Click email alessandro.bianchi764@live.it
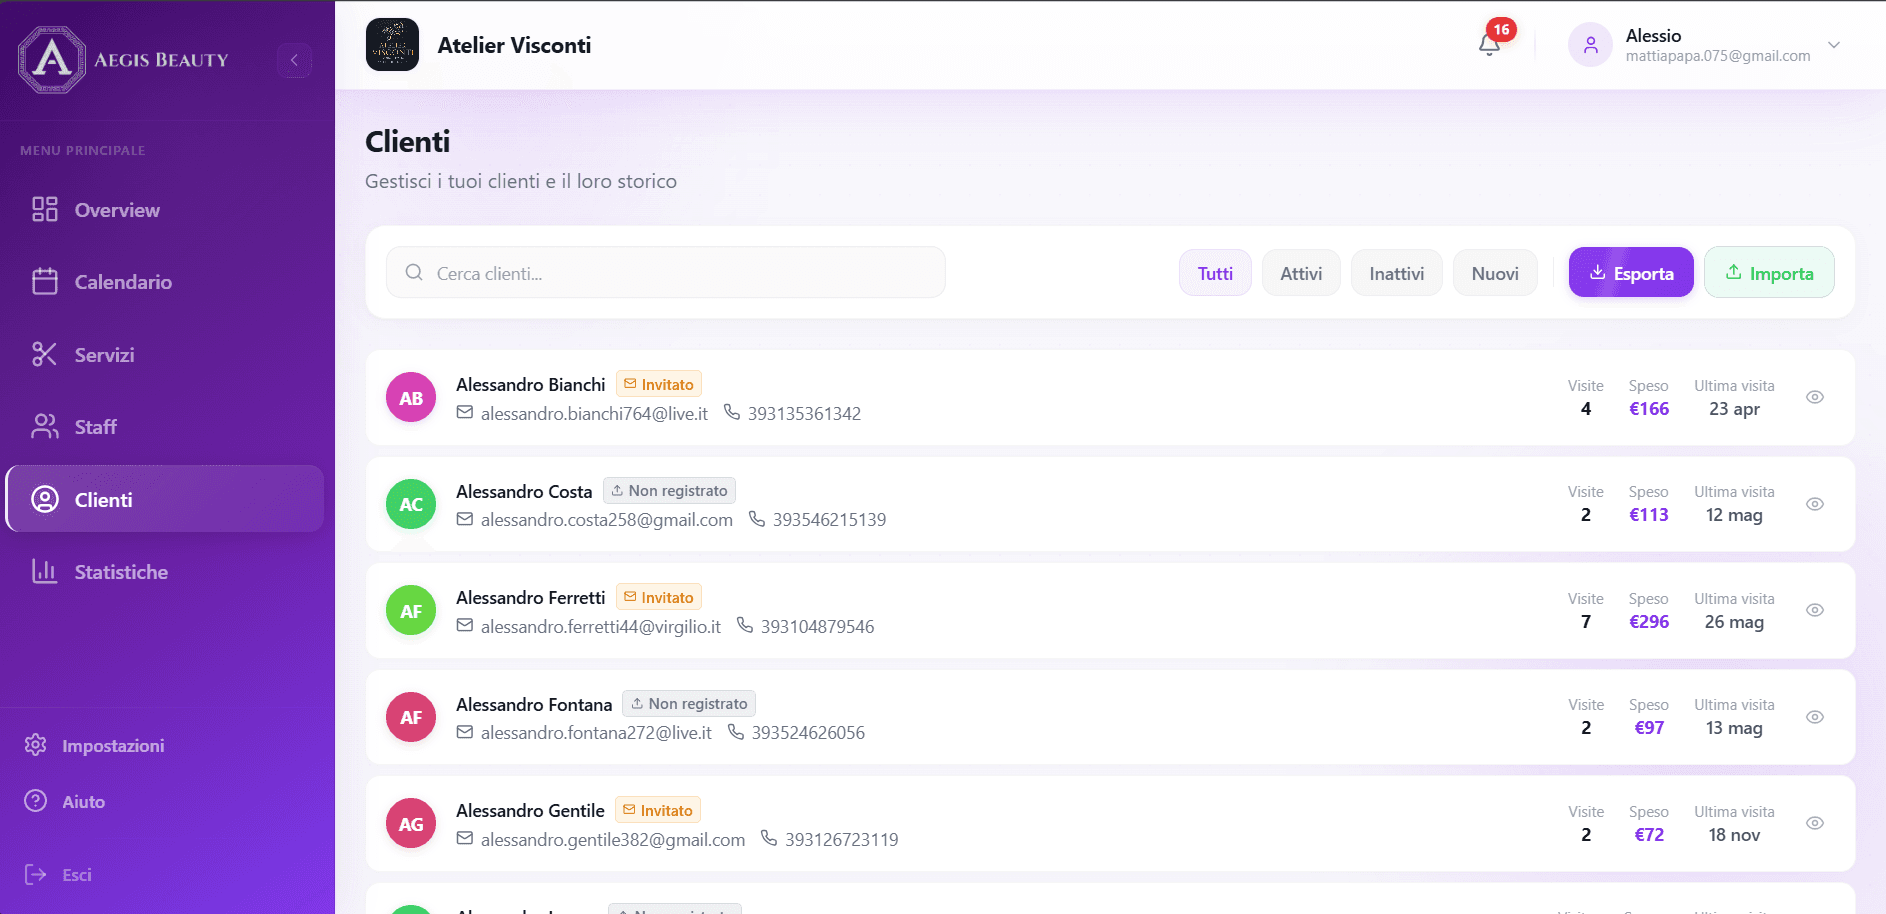Image resolution: width=1886 pixels, height=914 pixels. [594, 413]
